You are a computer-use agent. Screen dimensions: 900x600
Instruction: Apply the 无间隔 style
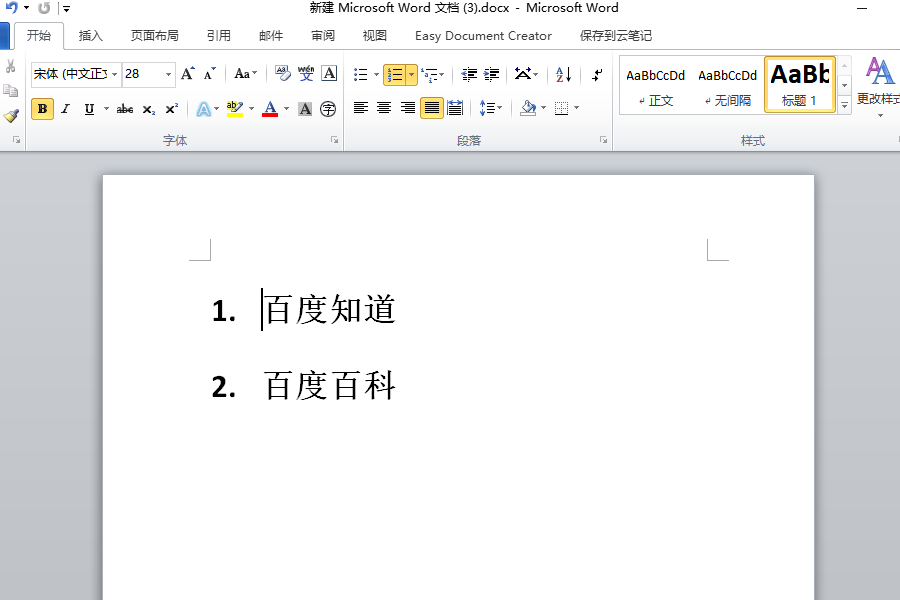(x=728, y=86)
